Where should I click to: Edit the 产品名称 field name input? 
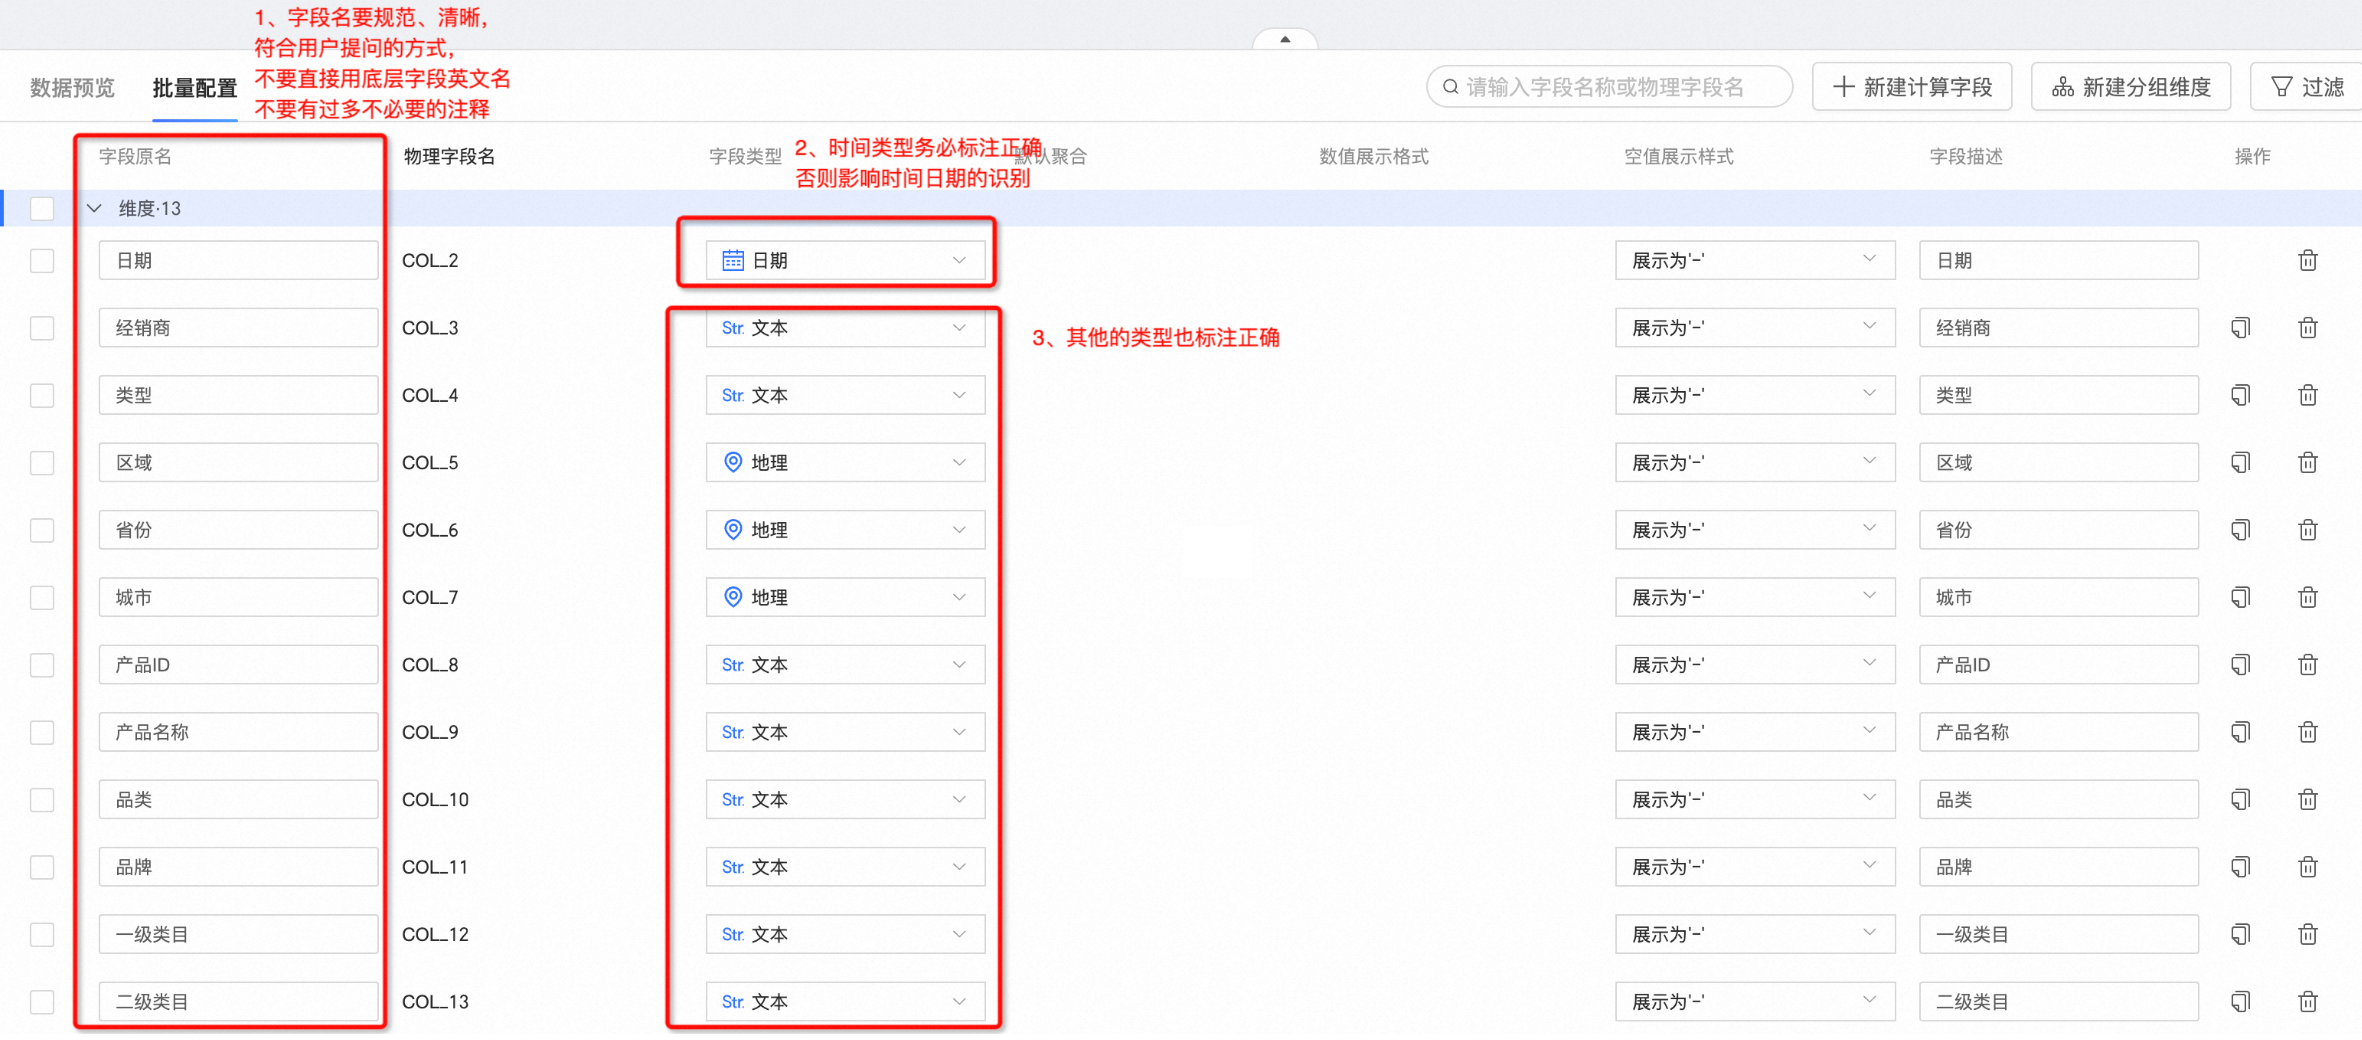click(238, 732)
